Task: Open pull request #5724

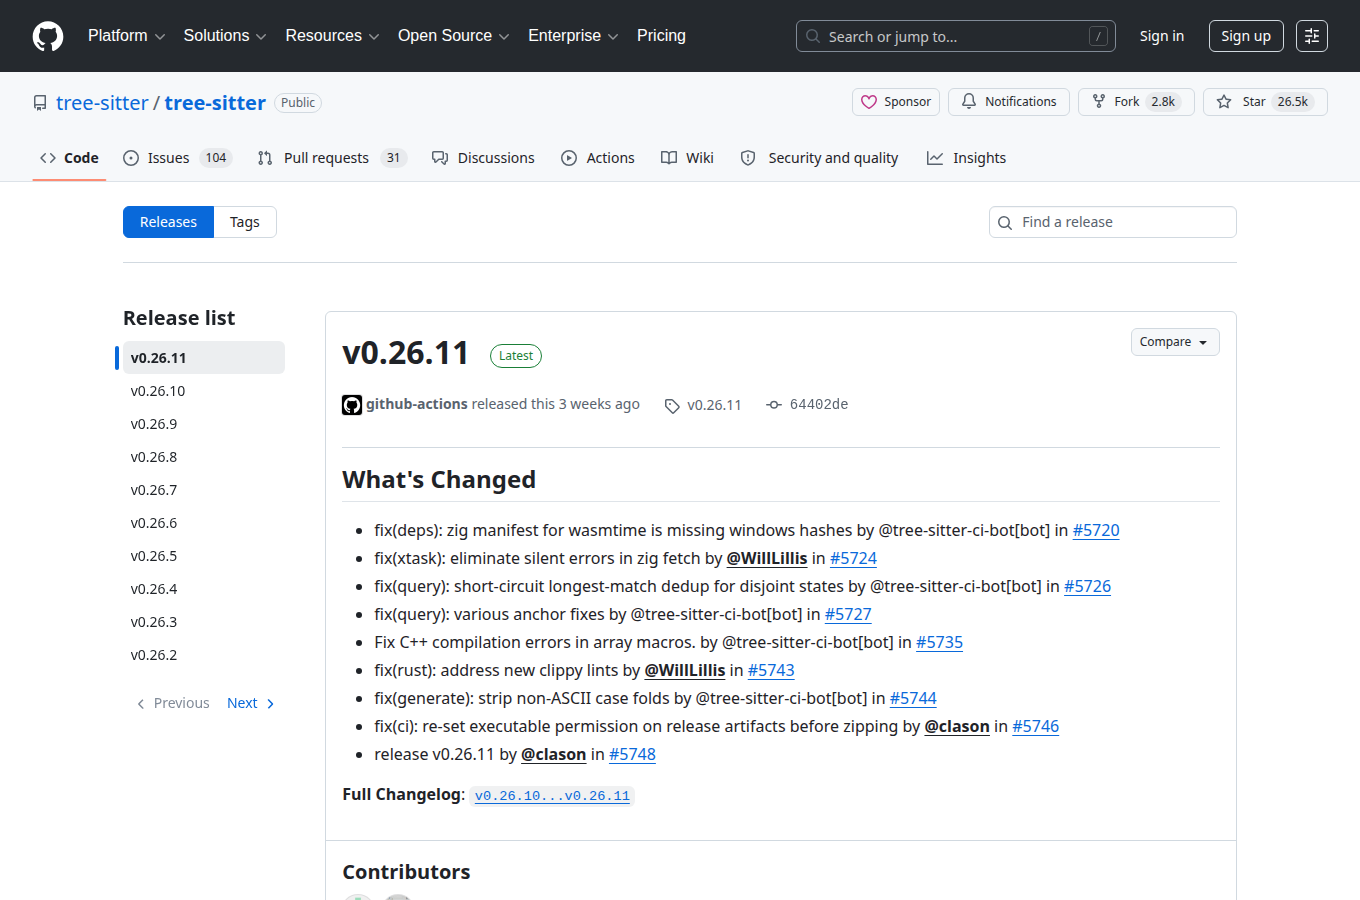Action: [853, 558]
